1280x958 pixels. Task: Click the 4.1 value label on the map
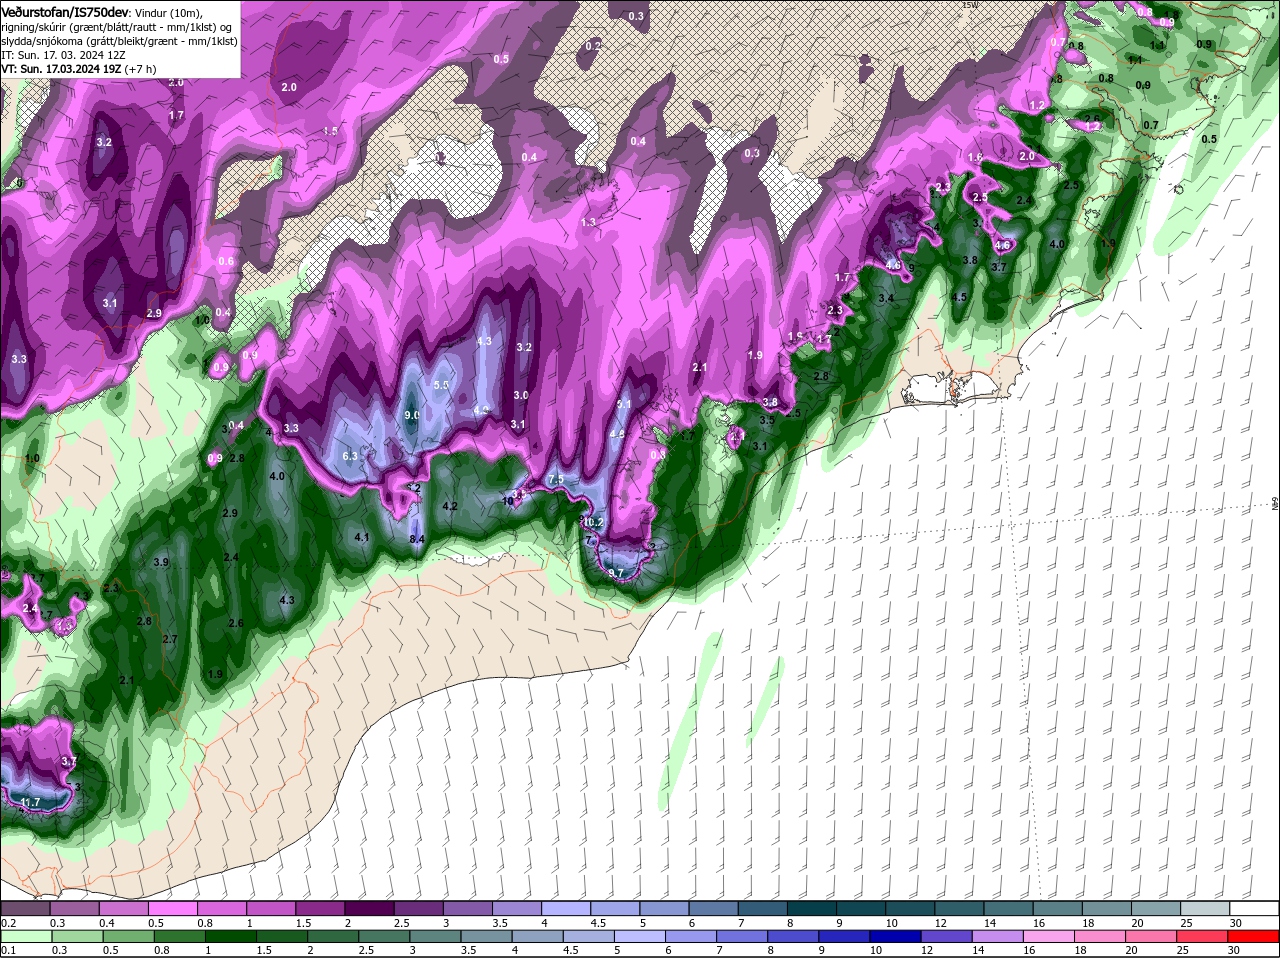coord(363,537)
